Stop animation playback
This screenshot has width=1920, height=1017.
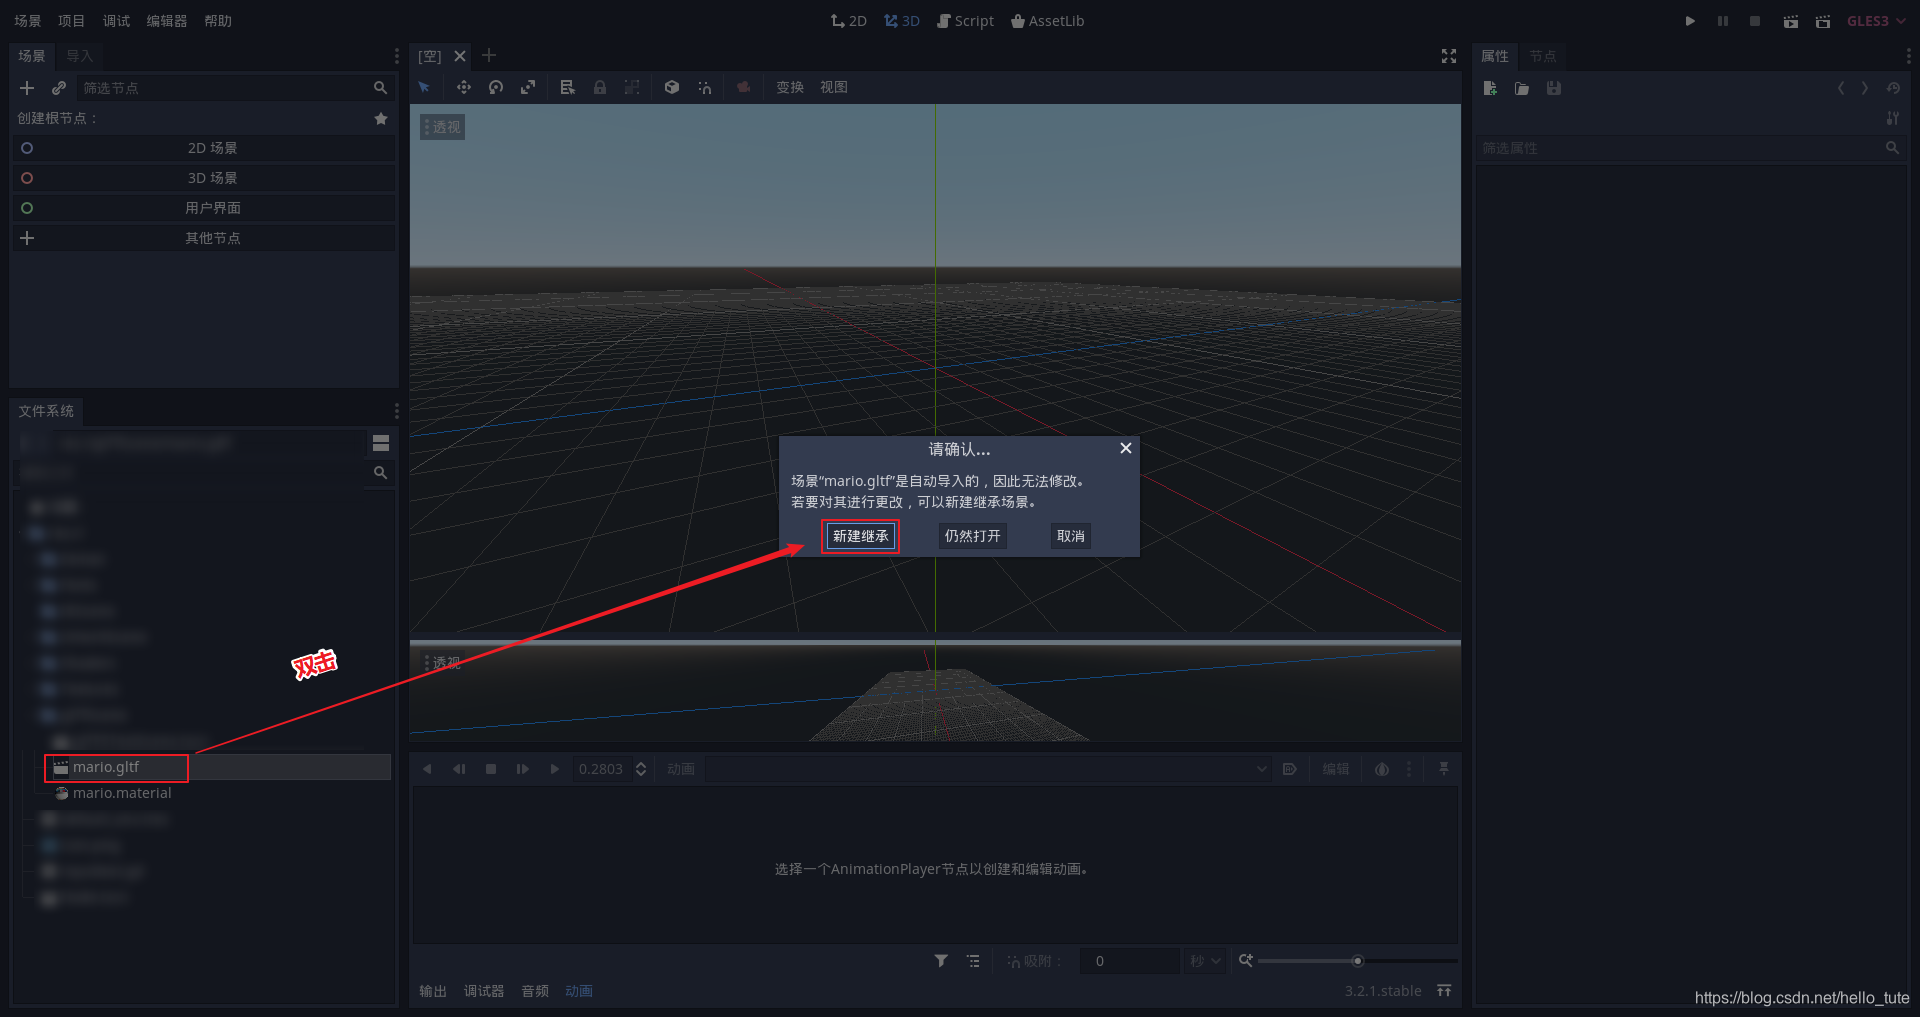tap(491, 769)
